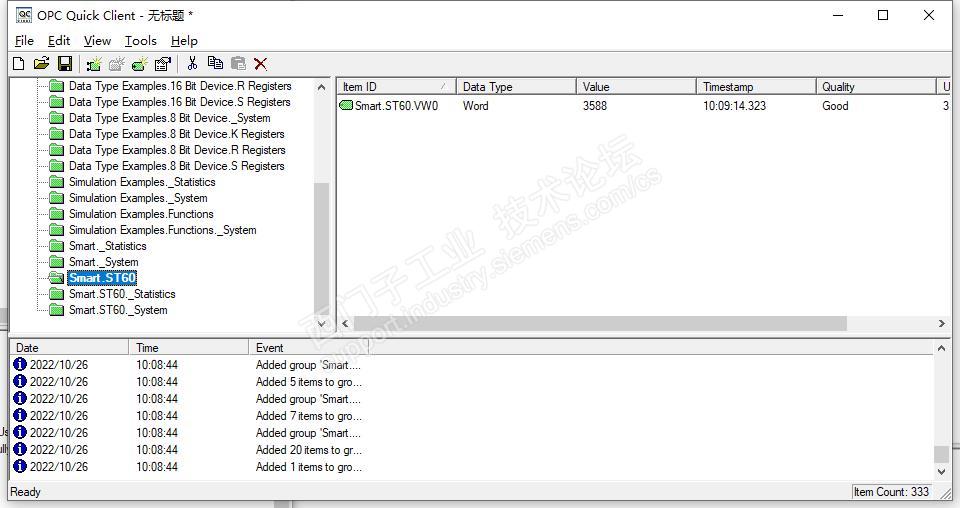The height and width of the screenshot is (508, 960).
Task: Click the 'Added 7 items to gro...' event
Action: click(x=309, y=416)
